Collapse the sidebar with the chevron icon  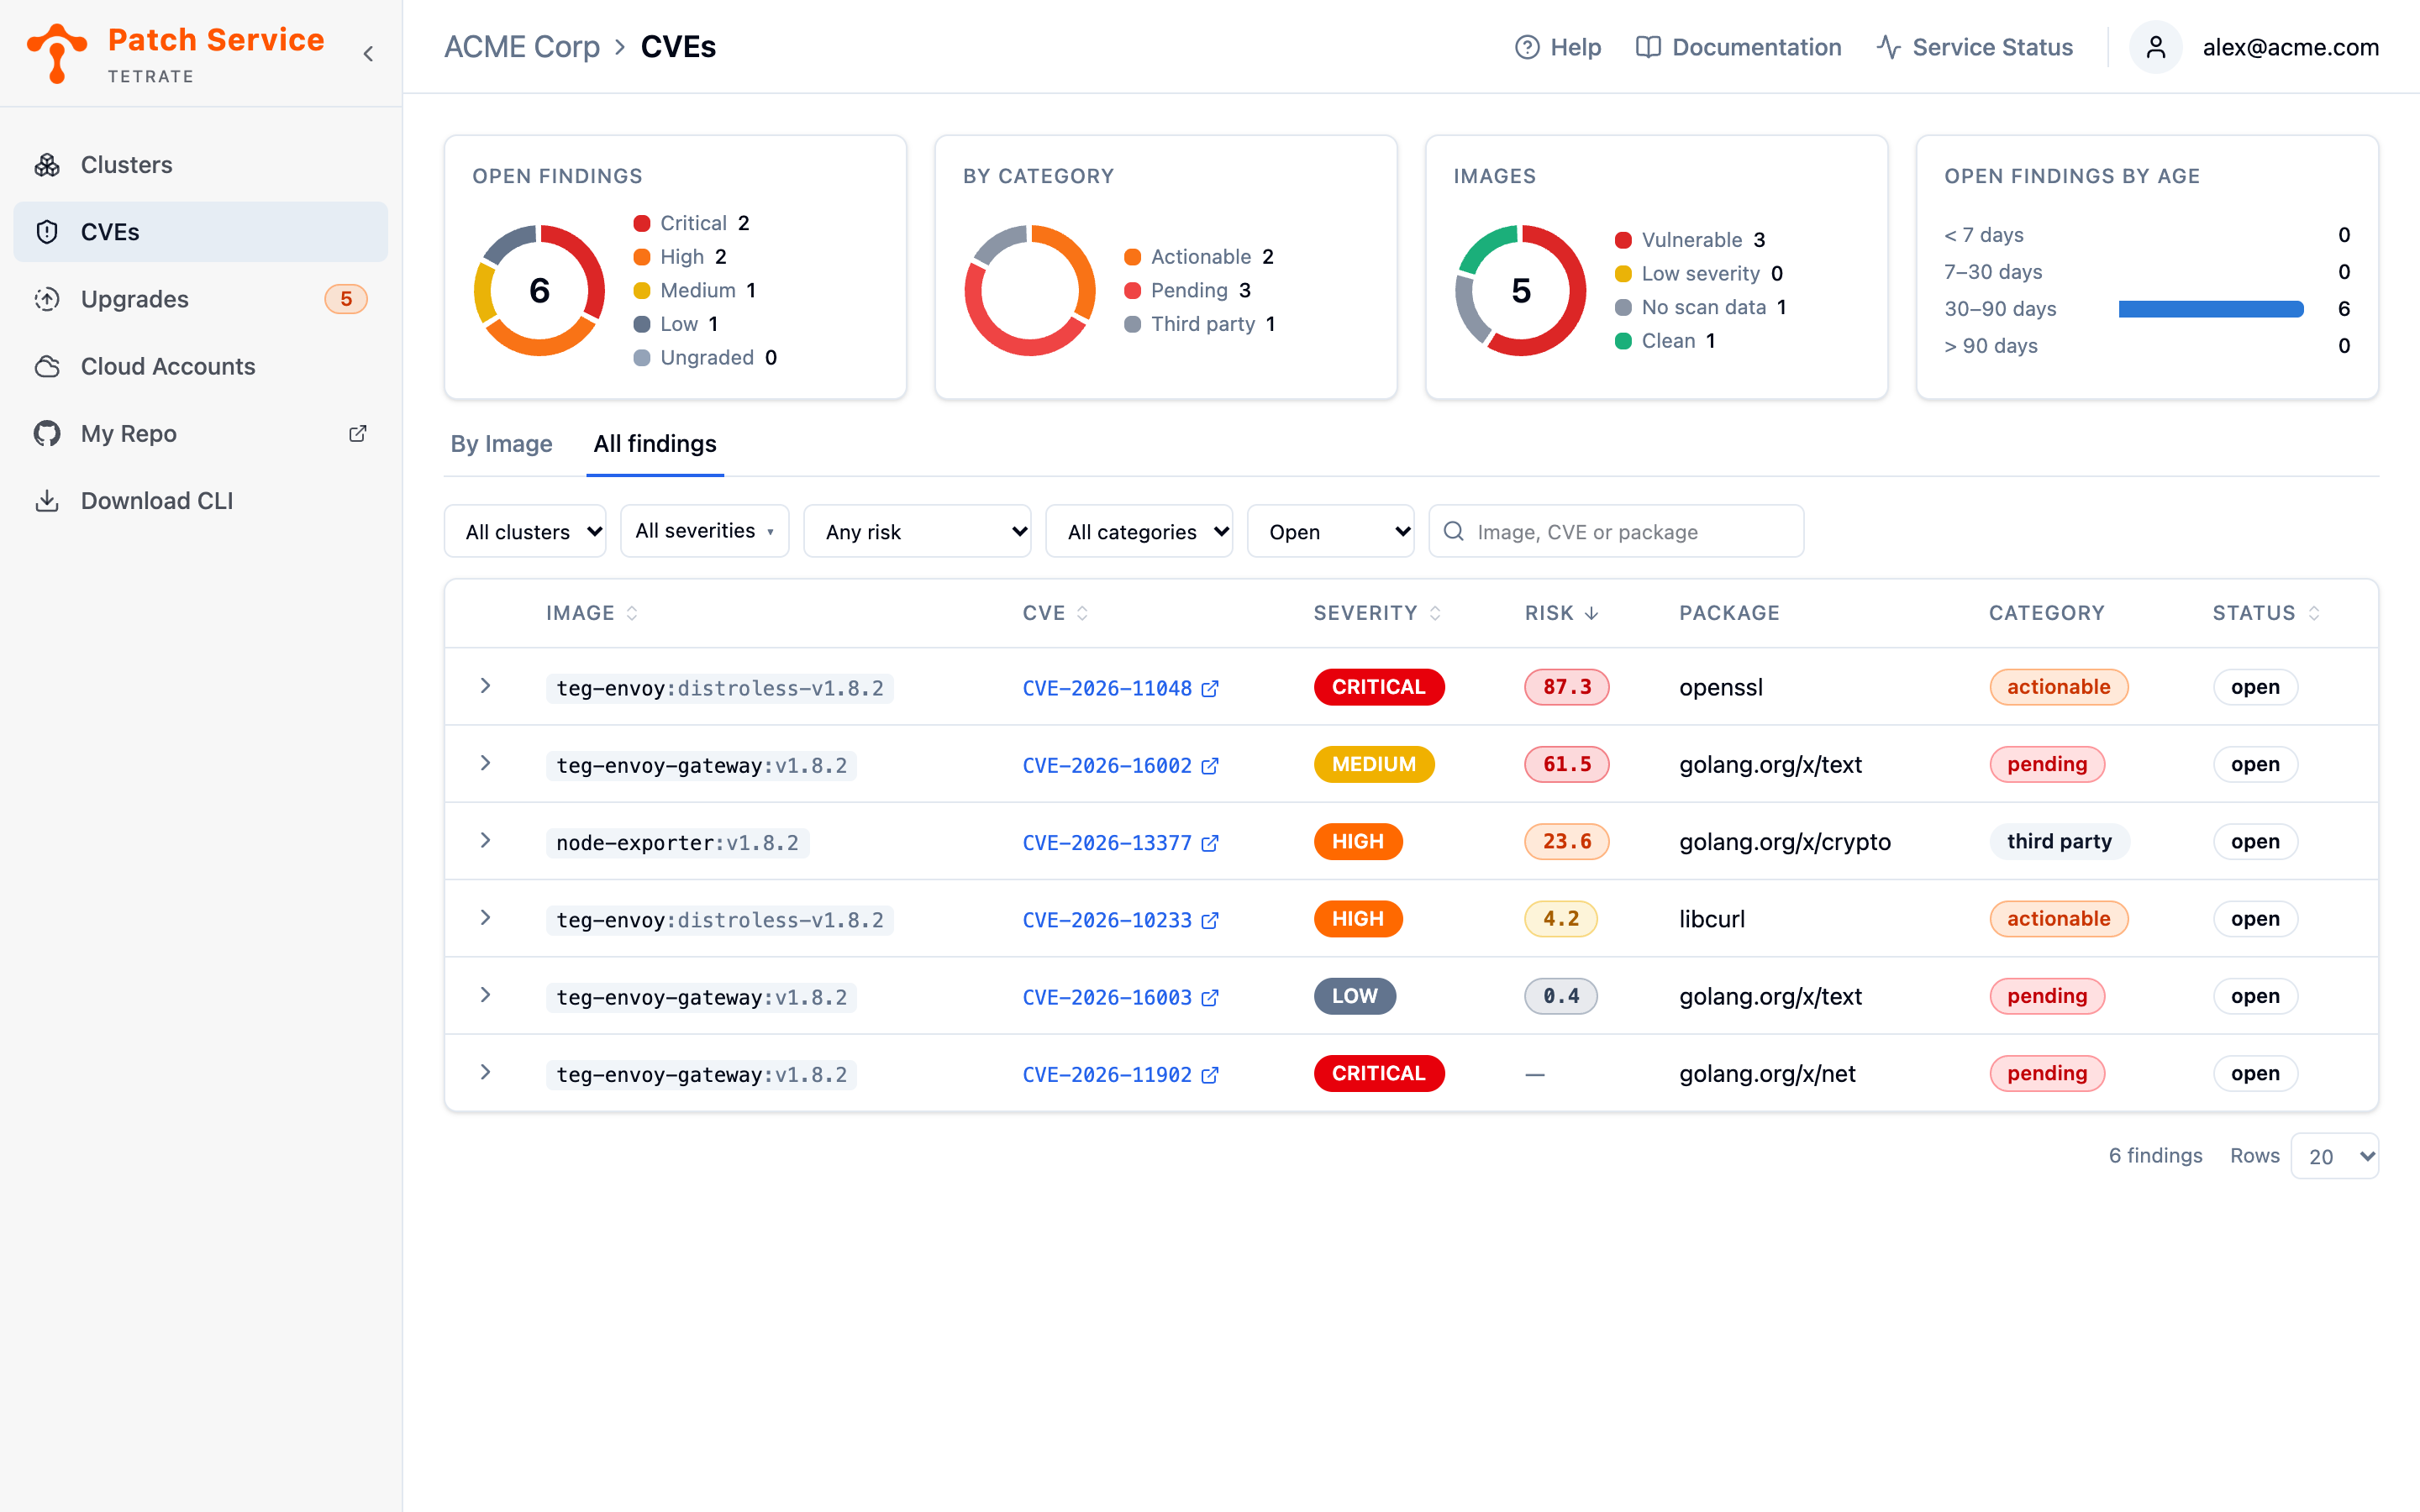(368, 54)
